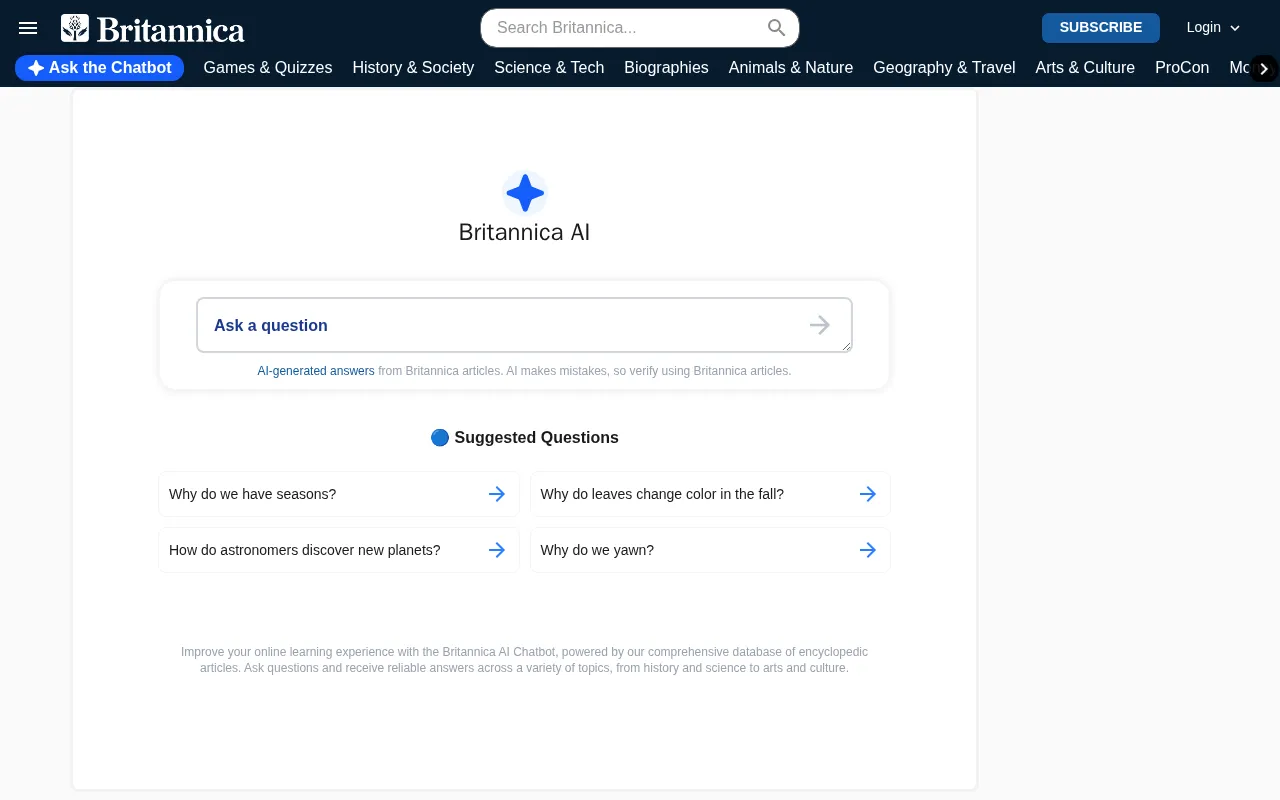Click the Britannica wordmark text

171,30
